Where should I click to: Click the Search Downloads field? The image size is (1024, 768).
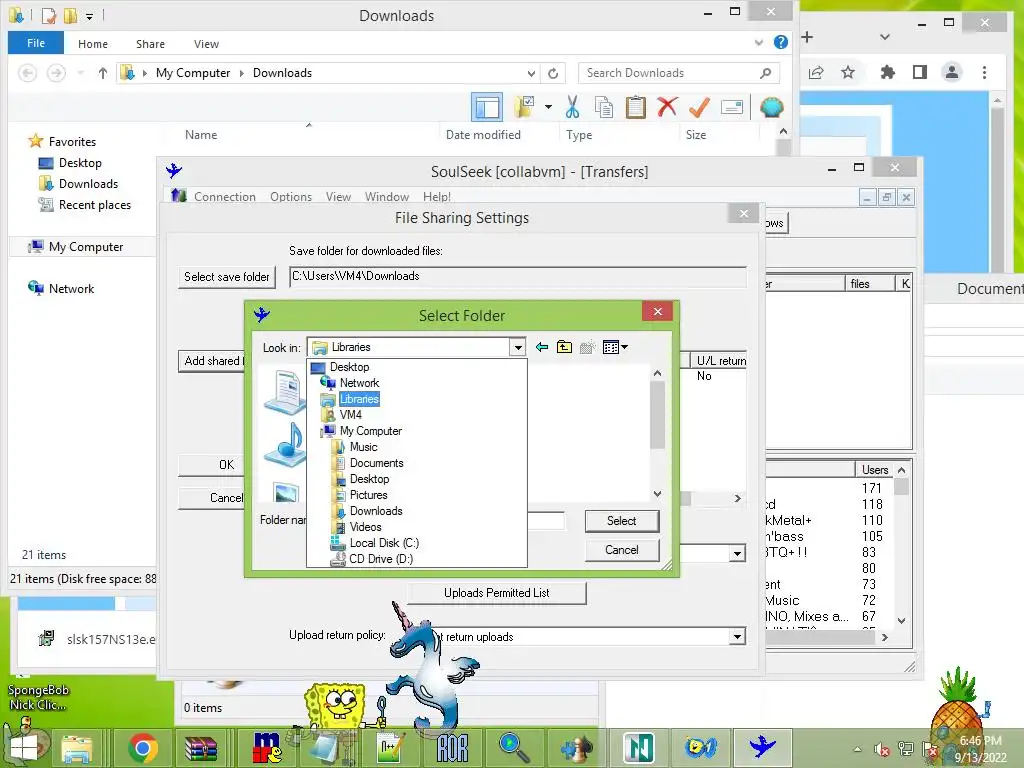(x=679, y=73)
